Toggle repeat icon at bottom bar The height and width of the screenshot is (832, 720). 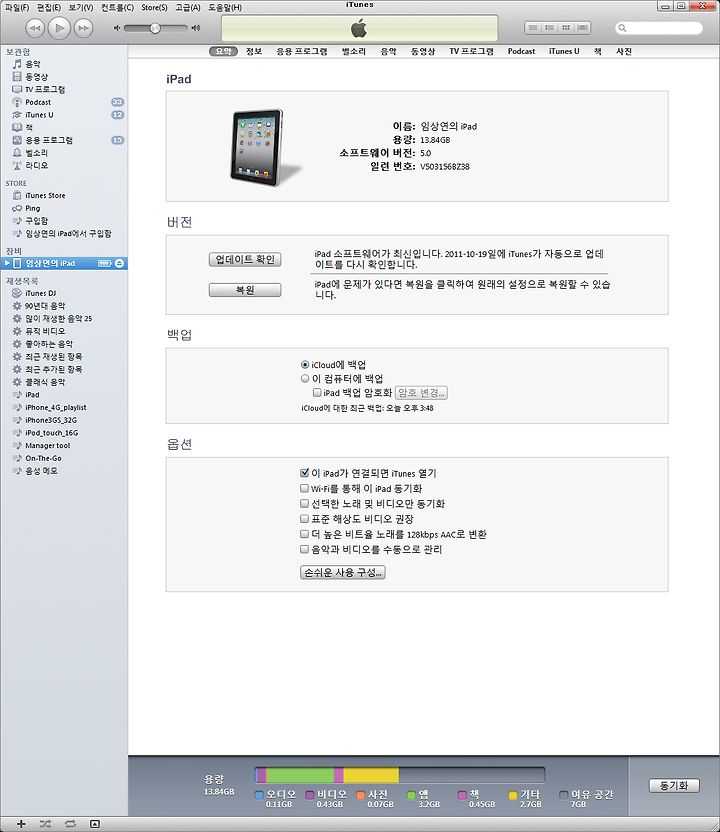coord(70,824)
